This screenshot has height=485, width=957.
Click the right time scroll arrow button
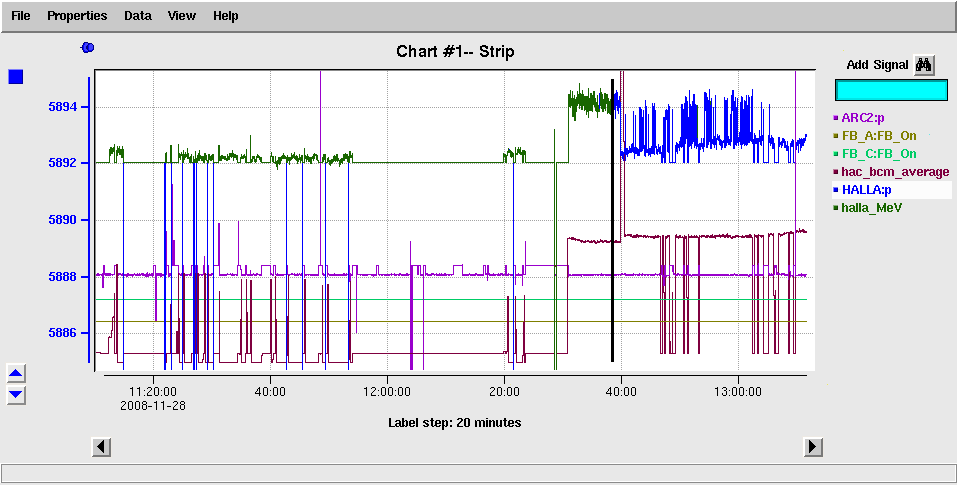tap(812, 447)
